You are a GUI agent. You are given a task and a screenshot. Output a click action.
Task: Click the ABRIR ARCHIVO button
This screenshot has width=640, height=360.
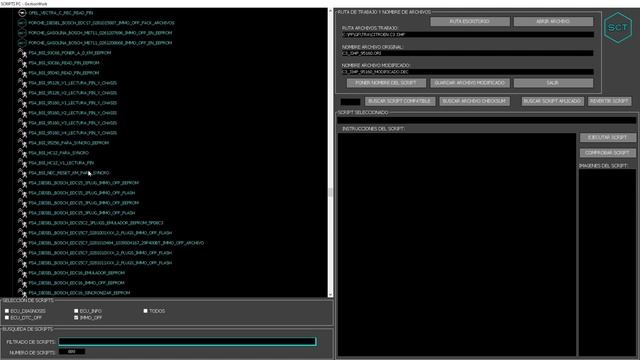pyautogui.click(x=553, y=22)
